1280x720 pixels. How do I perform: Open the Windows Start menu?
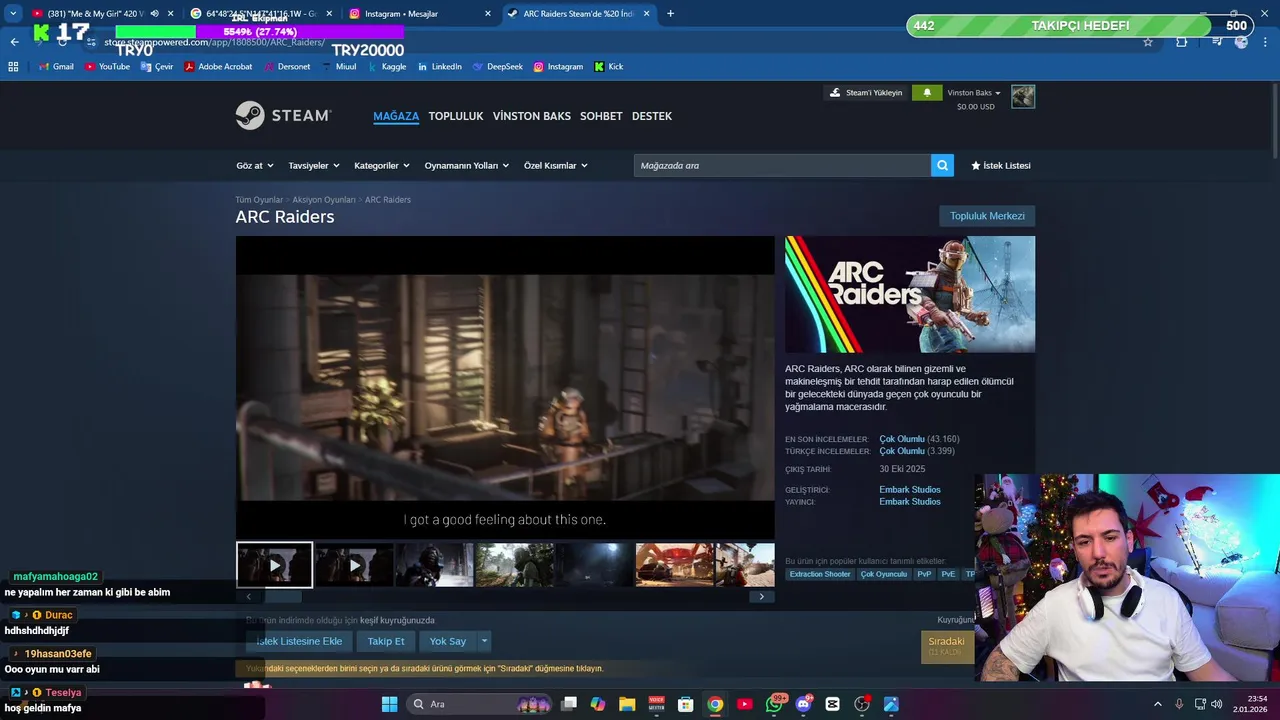[389, 704]
